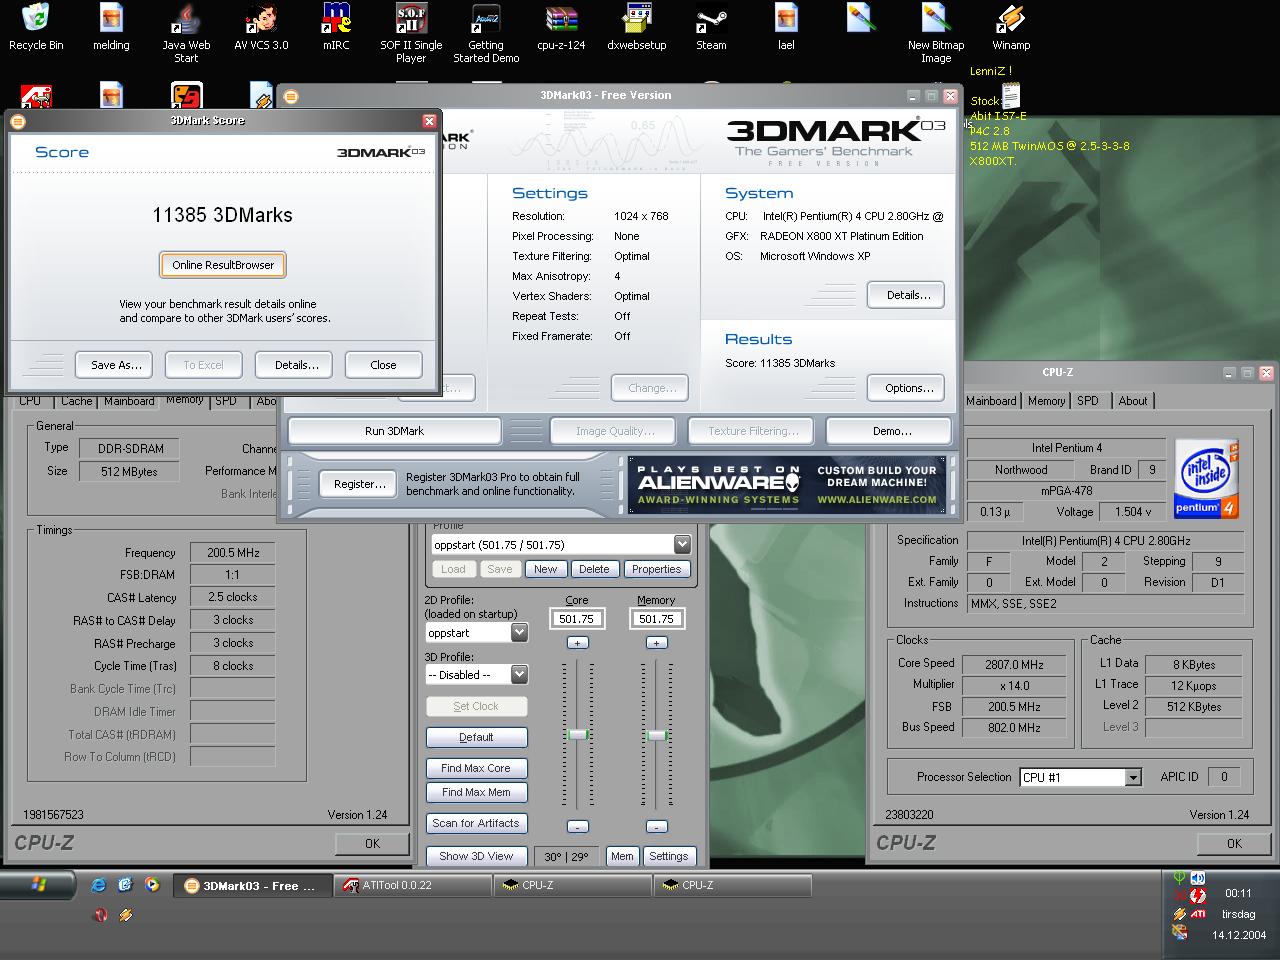Switch to the SPD tab in right CPU-Z
This screenshot has width=1280, height=960.
1088,401
